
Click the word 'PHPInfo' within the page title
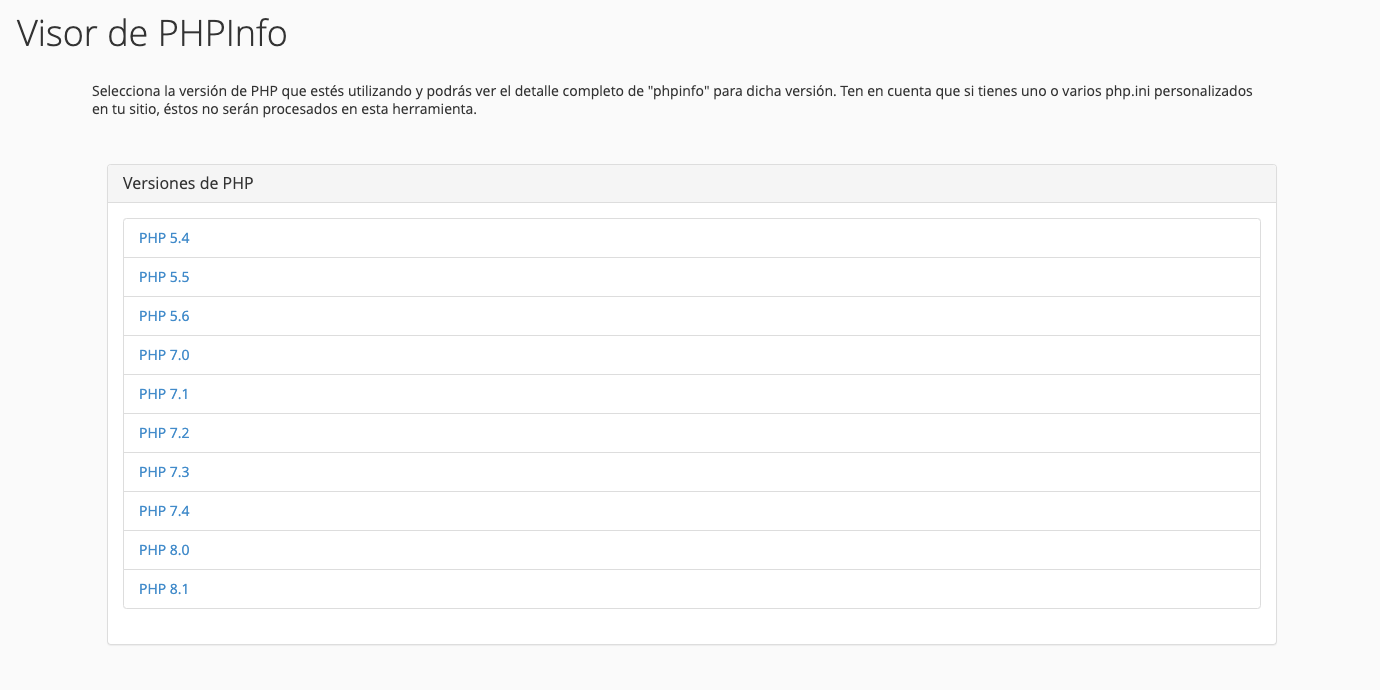[223, 33]
